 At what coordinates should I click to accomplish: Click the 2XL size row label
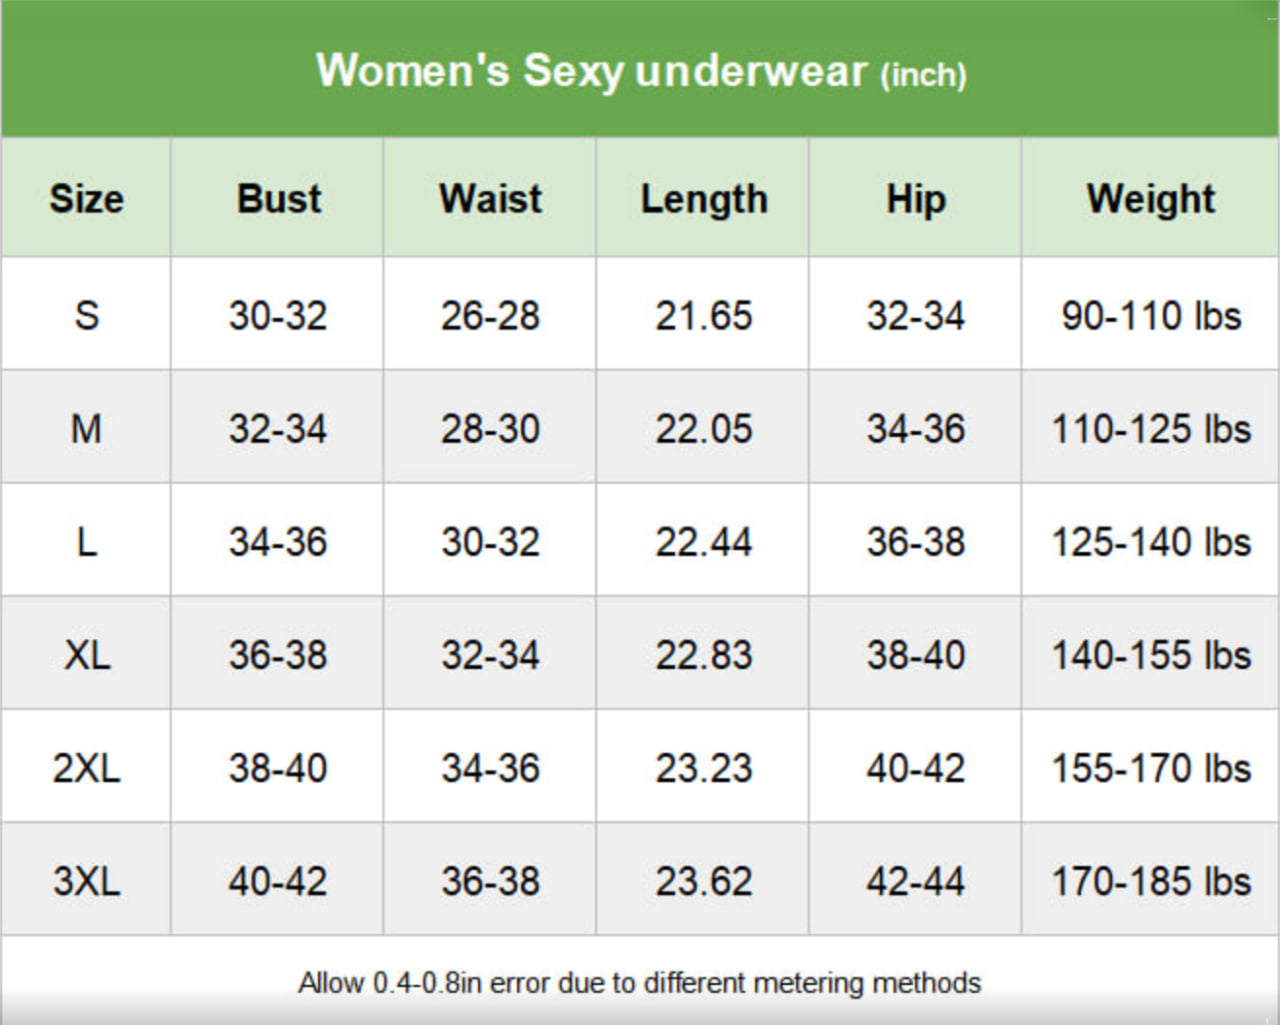pos(86,768)
